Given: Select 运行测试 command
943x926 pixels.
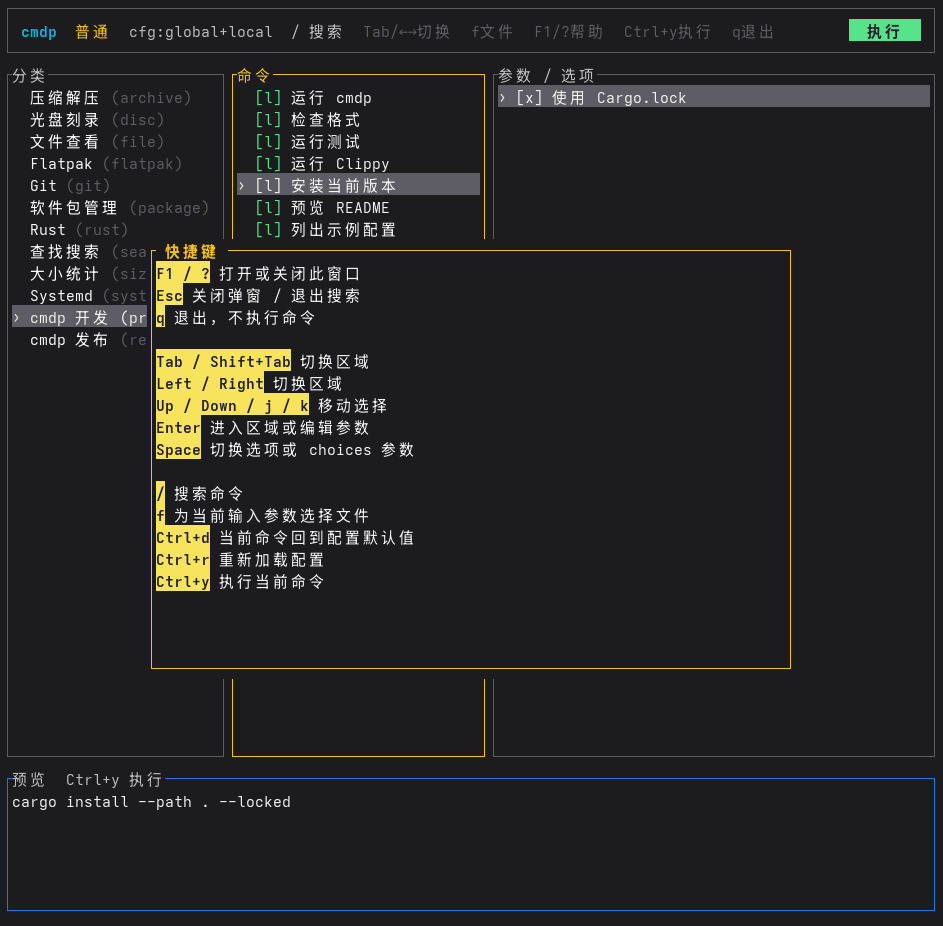Looking at the screenshot, I should click(307, 142).
